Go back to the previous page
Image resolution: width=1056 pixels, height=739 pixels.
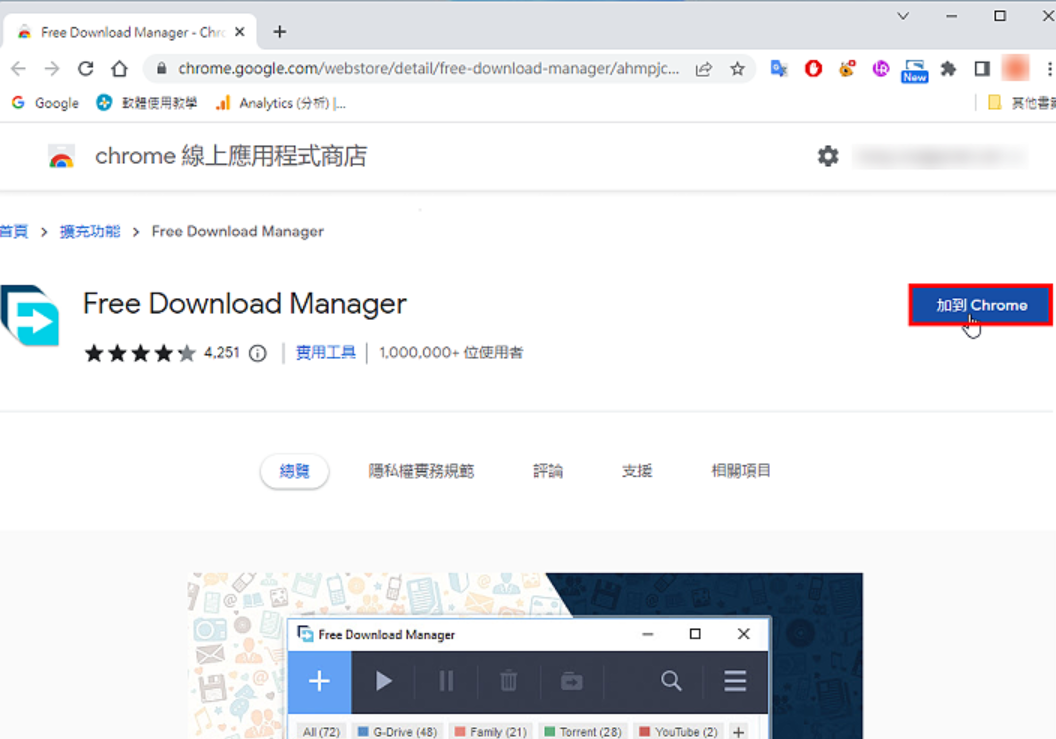click(18, 69)
